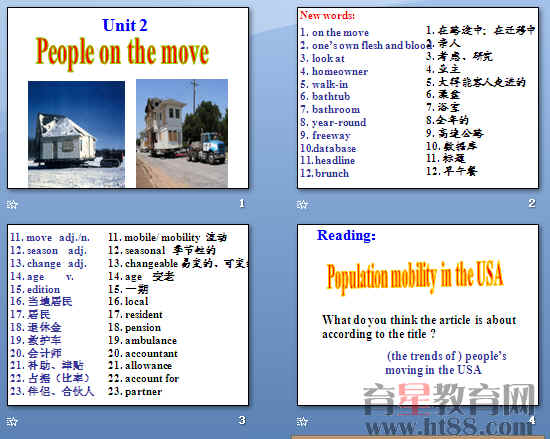Image resolution: width=550 pixels, height=439 pixels.
Task: Click slide number 1 label
Action: pyautogui.click(x=242, y=203)
